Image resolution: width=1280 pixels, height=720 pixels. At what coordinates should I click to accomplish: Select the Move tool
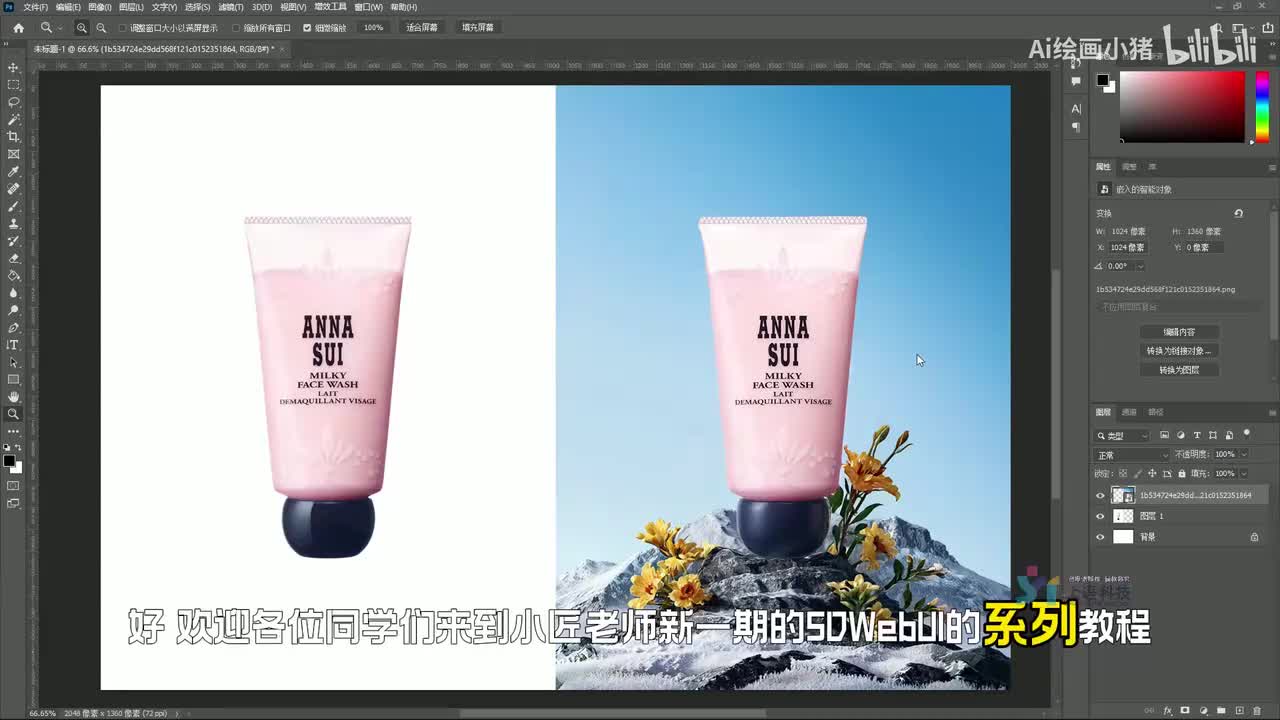13,67
